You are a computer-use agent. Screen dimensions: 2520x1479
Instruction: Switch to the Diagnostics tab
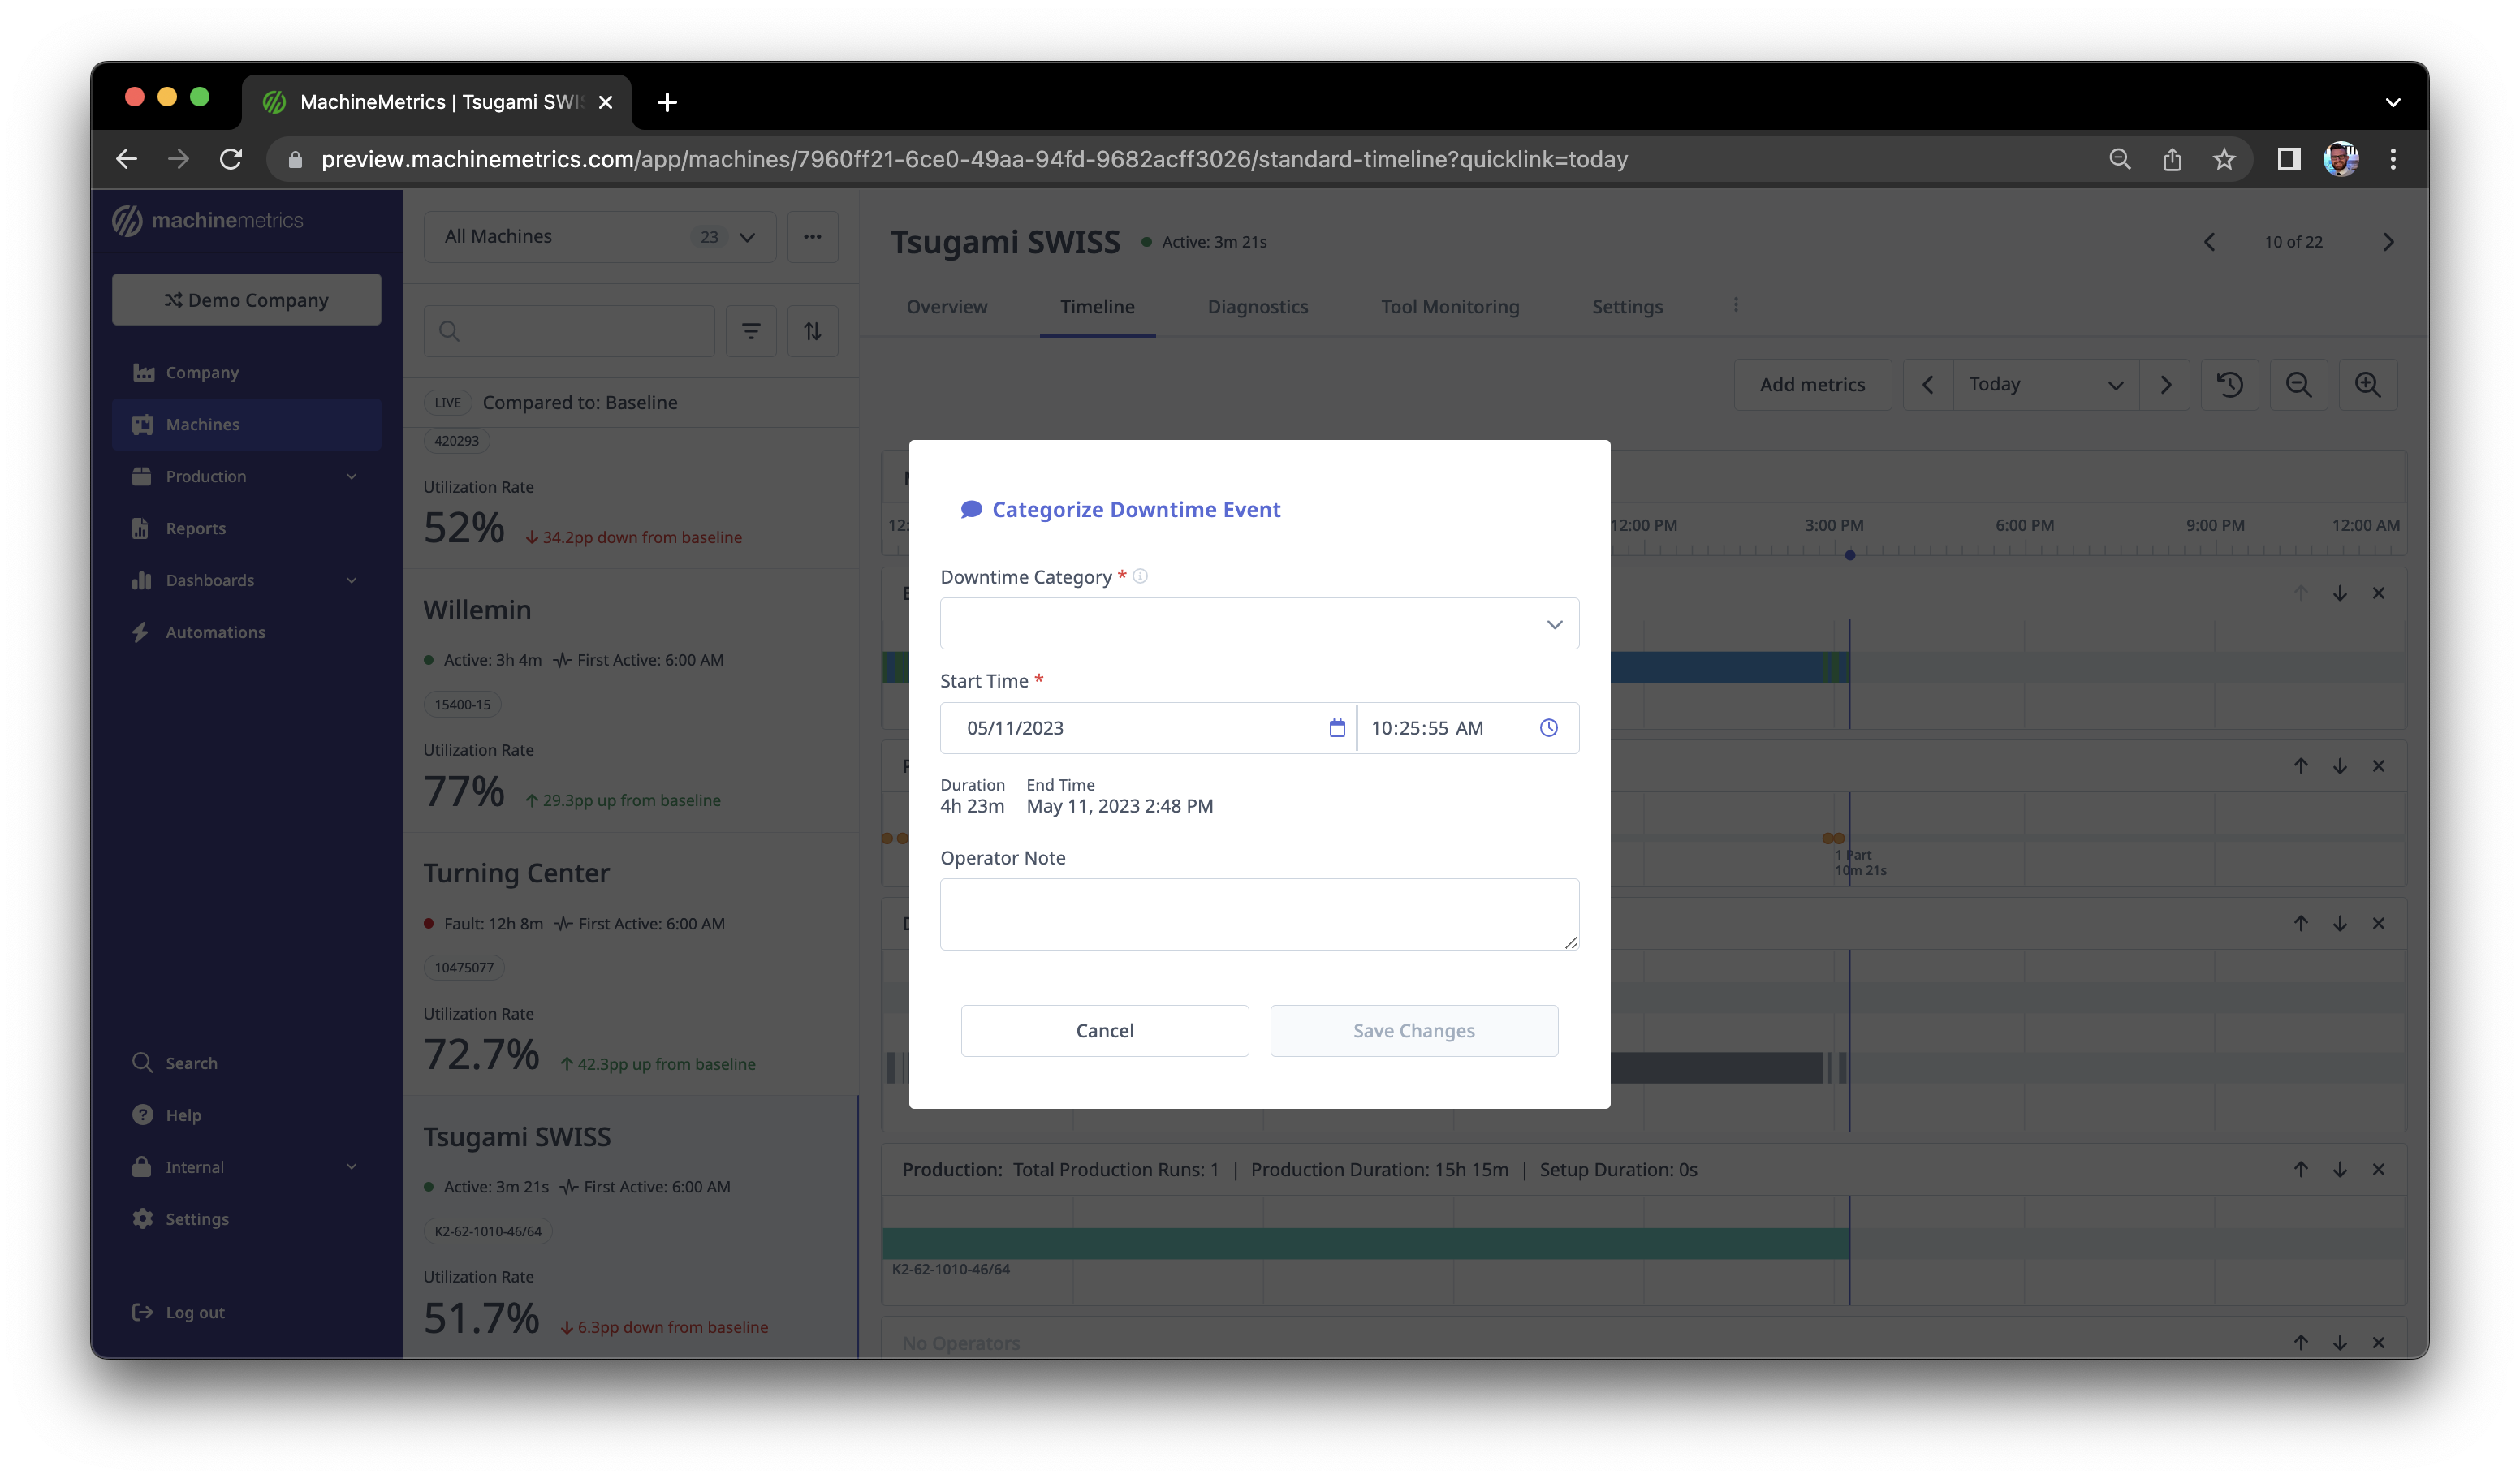pyautogui.click(x=1257, y=307)
